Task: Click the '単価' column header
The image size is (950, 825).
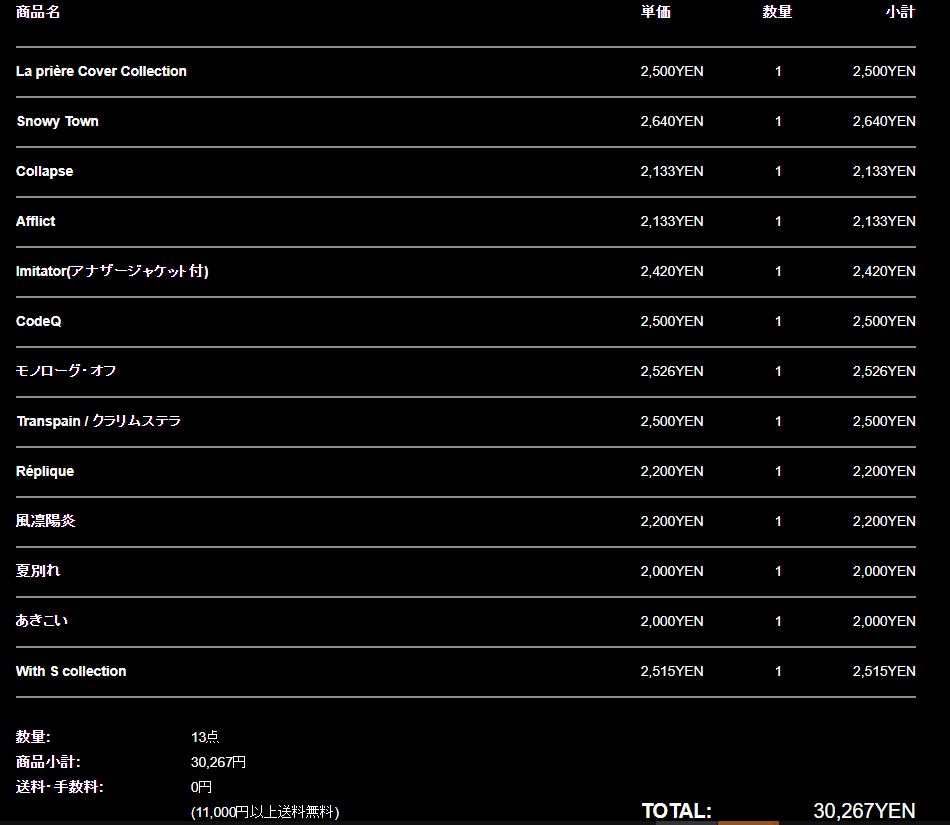Action: pyautogui.click(x=656, y=12)
